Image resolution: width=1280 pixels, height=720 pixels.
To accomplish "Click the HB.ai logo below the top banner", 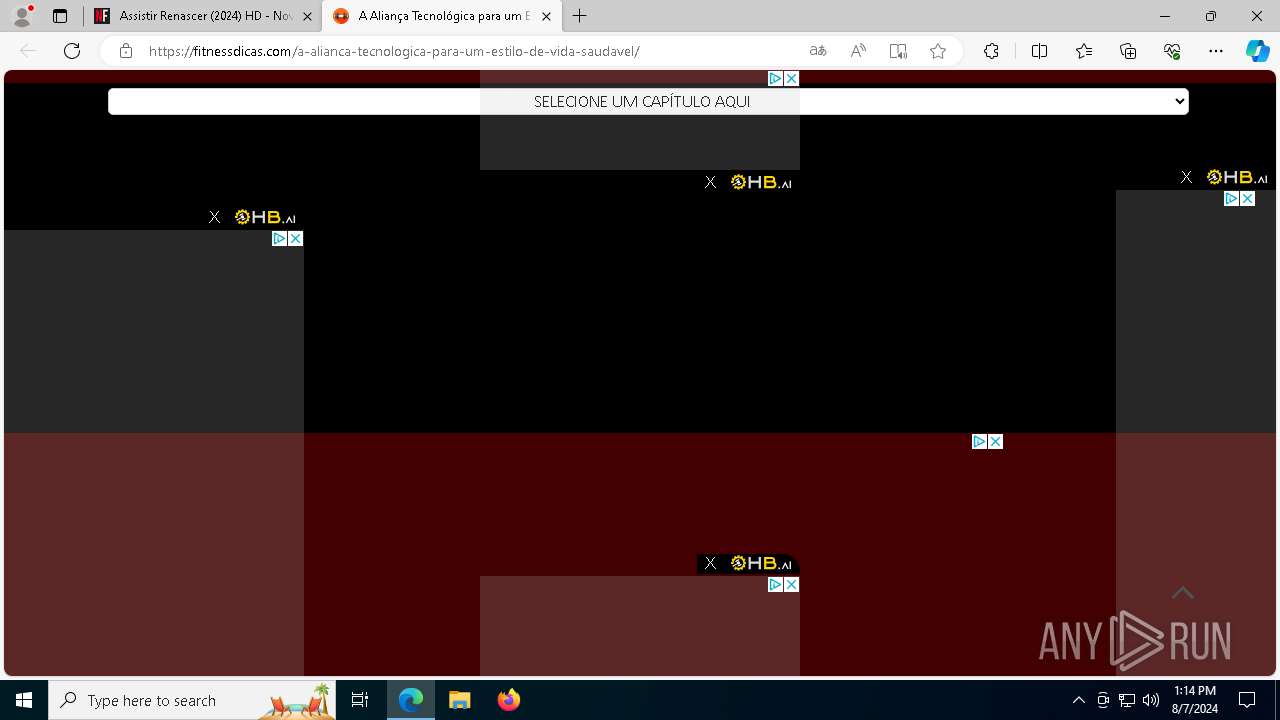I will click(x=761, y=182).
